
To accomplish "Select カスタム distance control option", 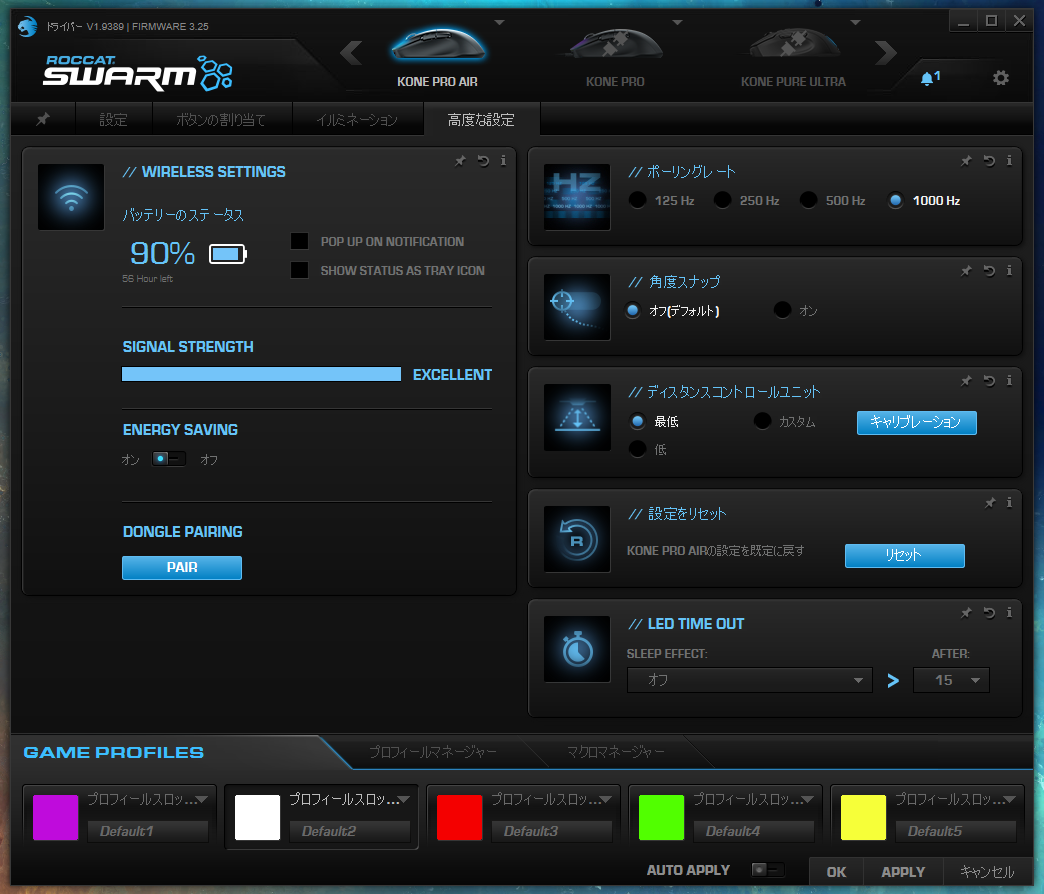I will click(x=762, y=421).
